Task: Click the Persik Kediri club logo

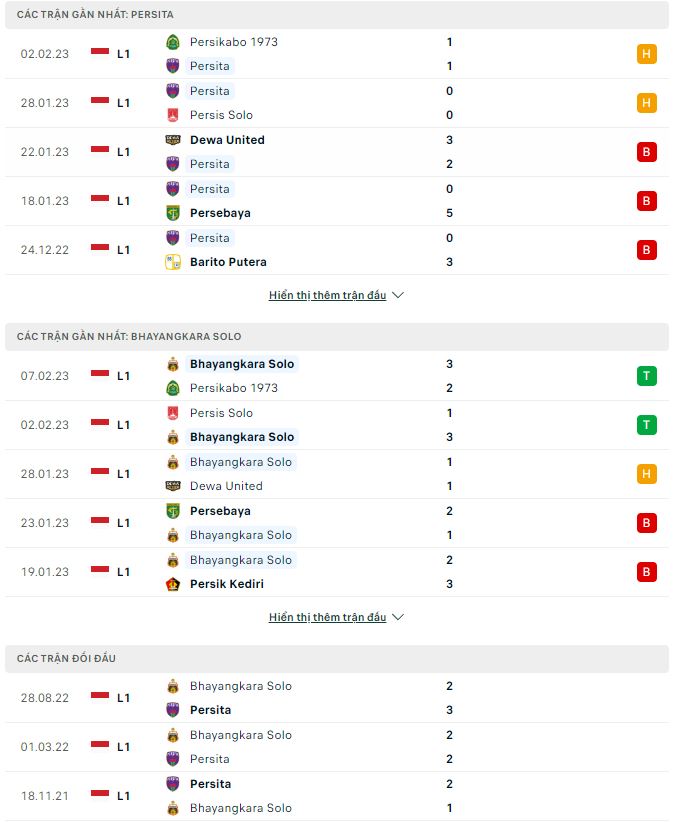Action: click(175, 584)
